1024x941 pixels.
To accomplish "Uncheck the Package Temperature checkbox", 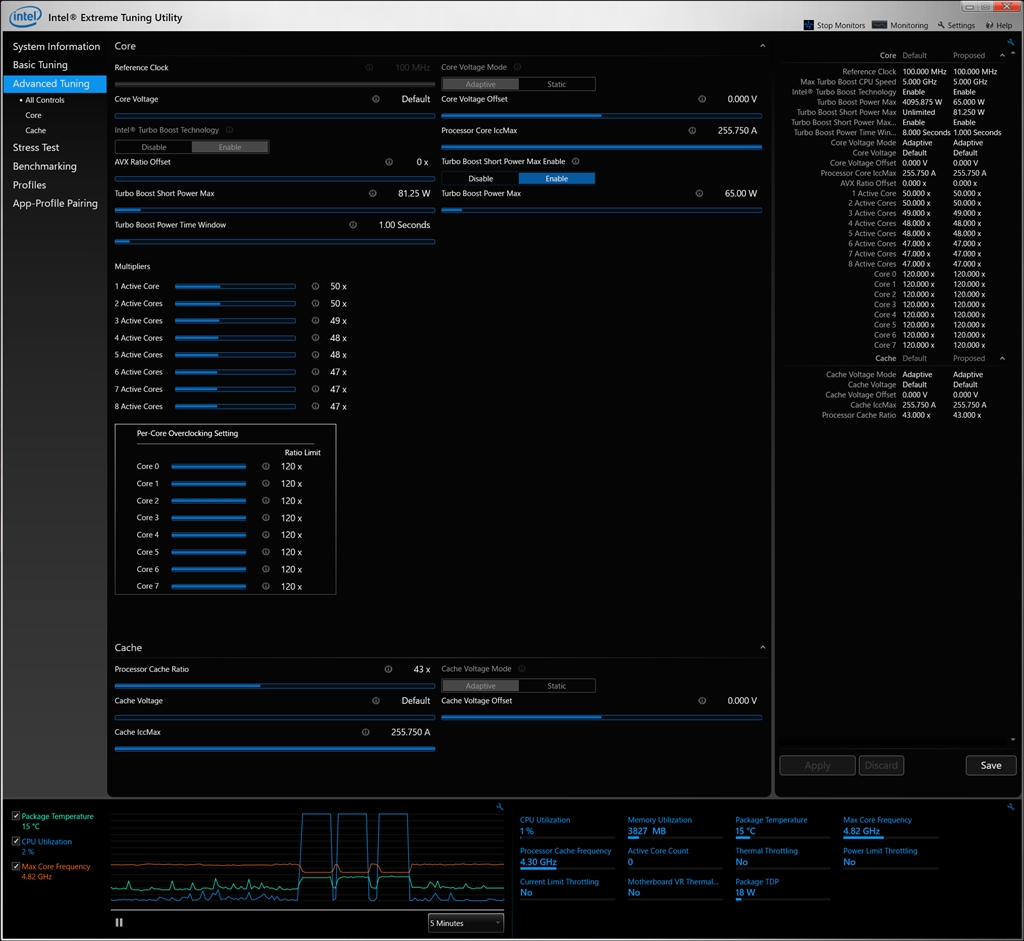I will (x=16, y=816).
